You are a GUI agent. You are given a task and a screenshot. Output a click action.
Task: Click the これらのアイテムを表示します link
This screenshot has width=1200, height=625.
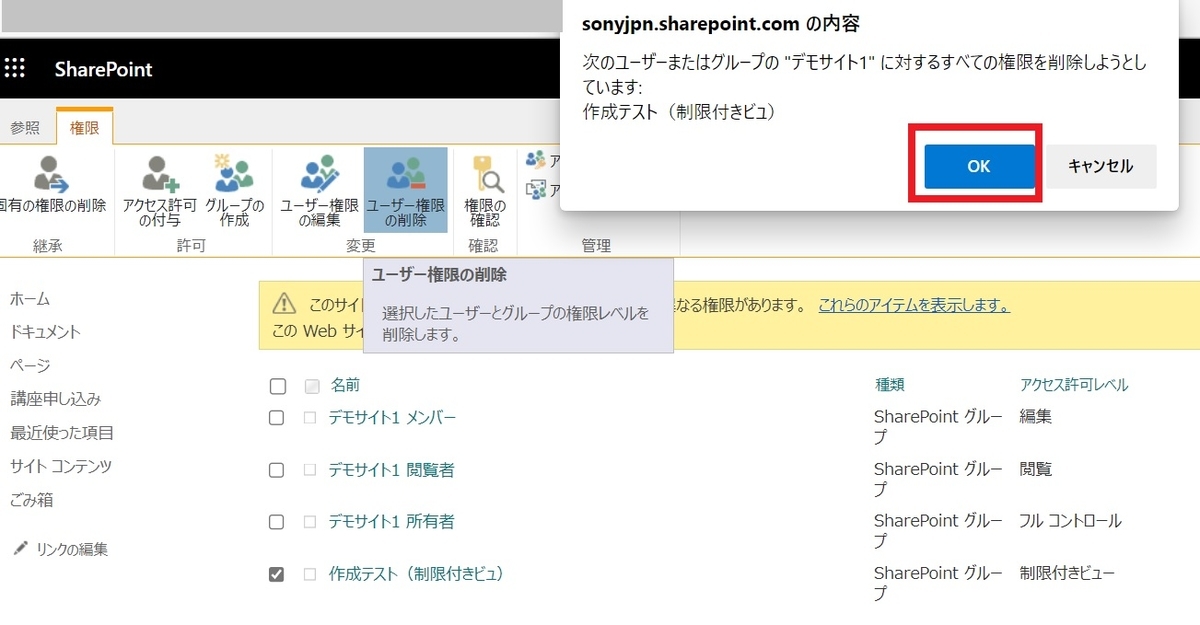click(914, 305)
